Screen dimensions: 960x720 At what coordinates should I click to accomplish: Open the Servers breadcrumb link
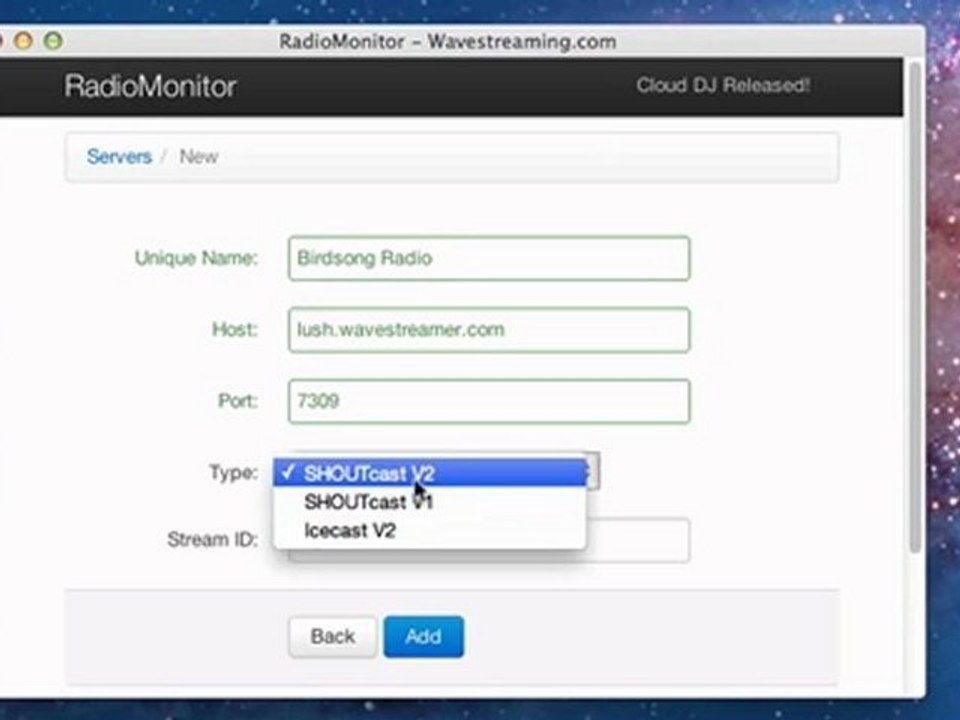tap(119, 157)
